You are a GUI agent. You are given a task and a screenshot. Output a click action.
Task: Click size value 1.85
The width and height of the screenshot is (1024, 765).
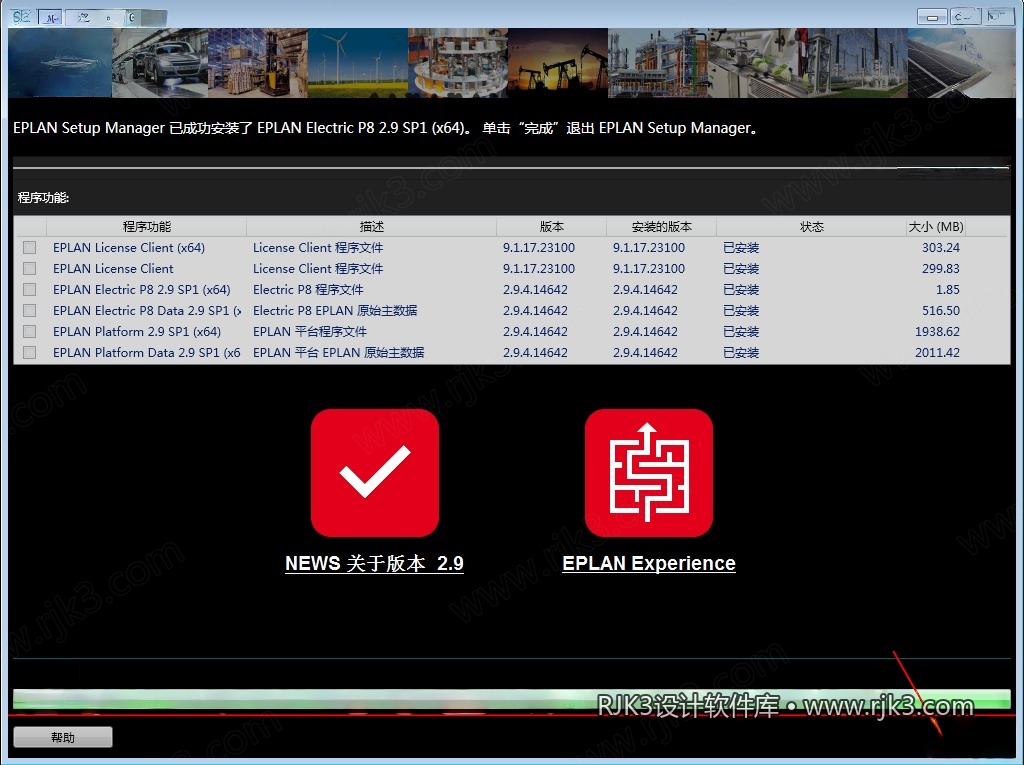click(x=948, y=289)
